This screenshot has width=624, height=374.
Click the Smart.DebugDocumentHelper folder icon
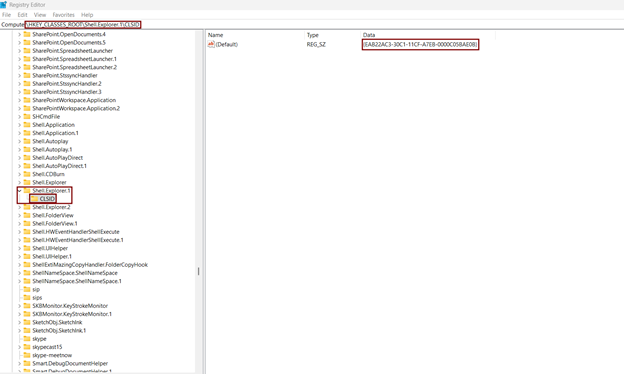(x=27, y=363)
